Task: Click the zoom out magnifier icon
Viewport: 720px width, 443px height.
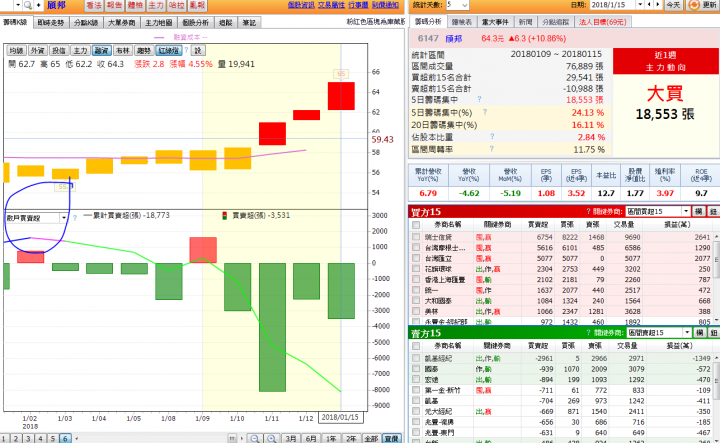Action: (x=255, y=438)
